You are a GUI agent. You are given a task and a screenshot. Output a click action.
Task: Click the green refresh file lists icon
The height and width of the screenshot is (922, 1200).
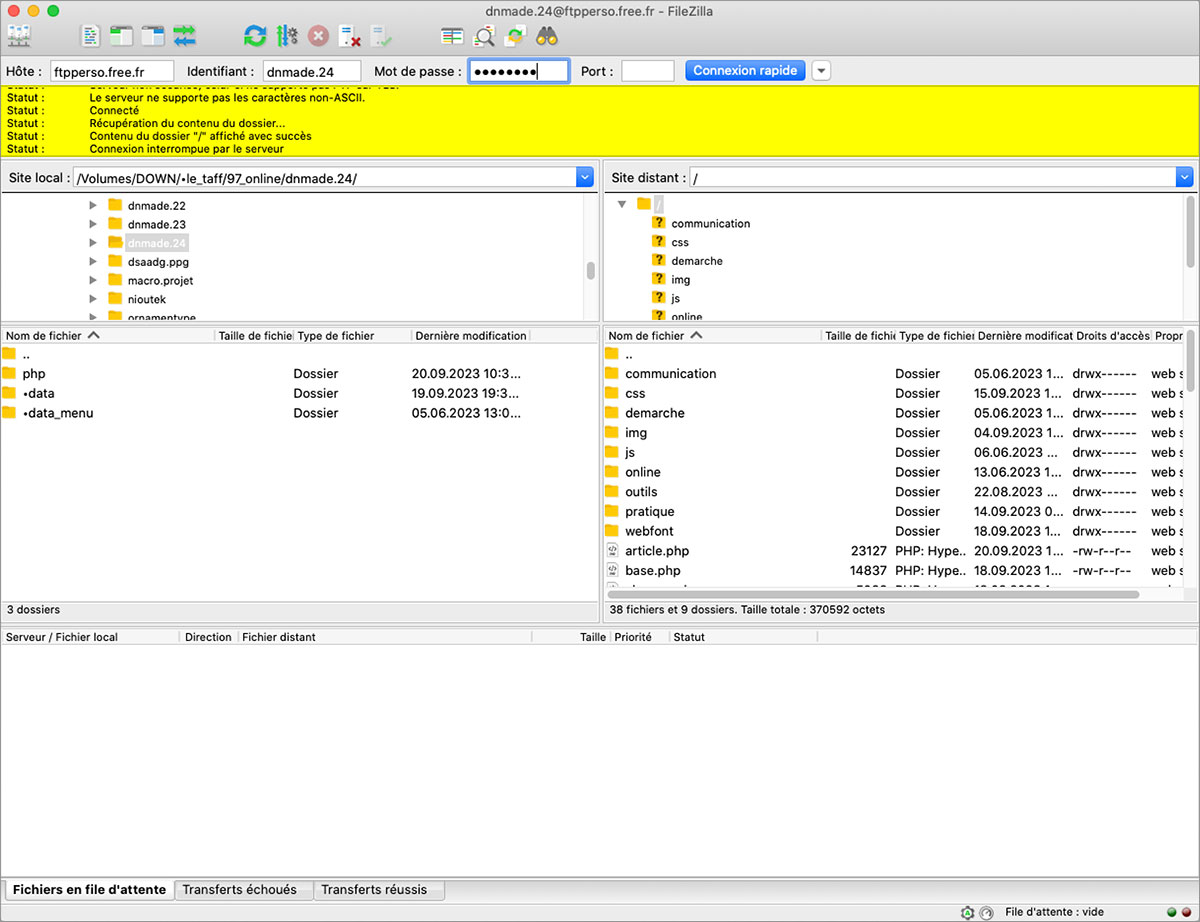255,37
